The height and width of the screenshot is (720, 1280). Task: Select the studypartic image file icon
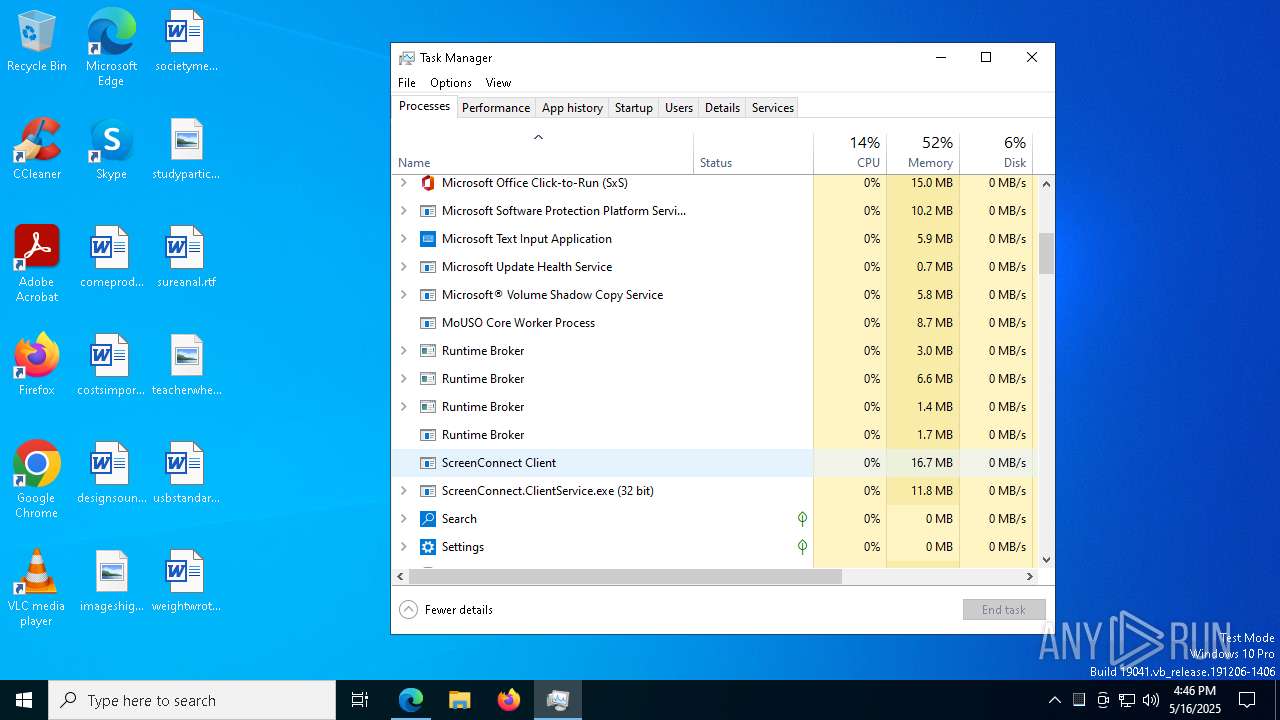coord(186,150)
